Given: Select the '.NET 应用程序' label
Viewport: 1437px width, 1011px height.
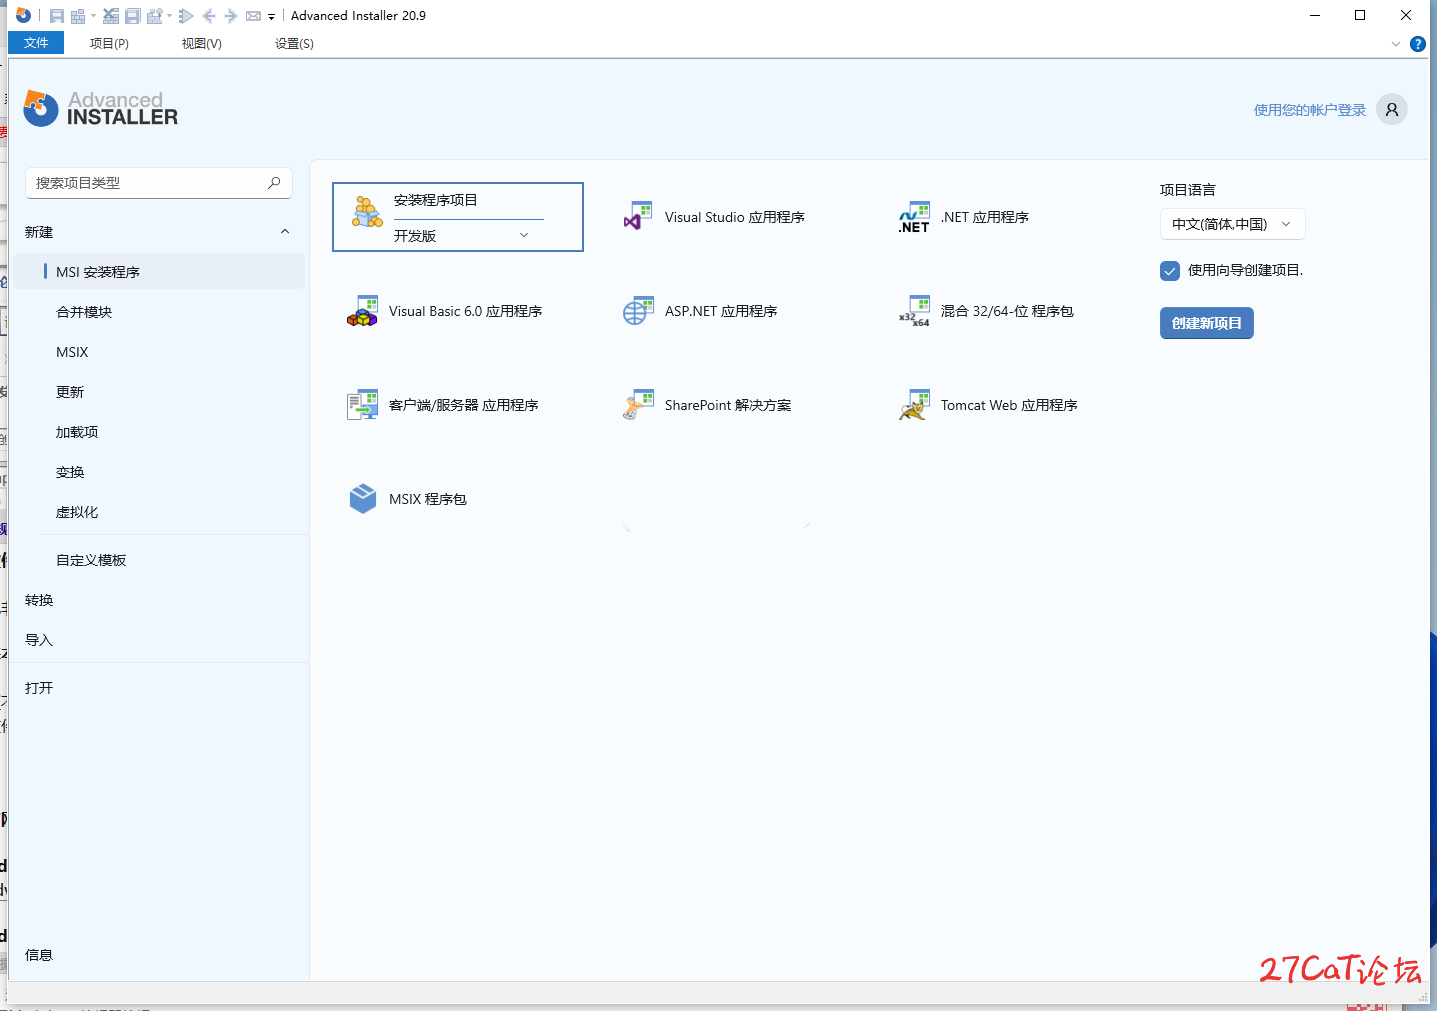Looking at the screenshot, I should 985,217.
